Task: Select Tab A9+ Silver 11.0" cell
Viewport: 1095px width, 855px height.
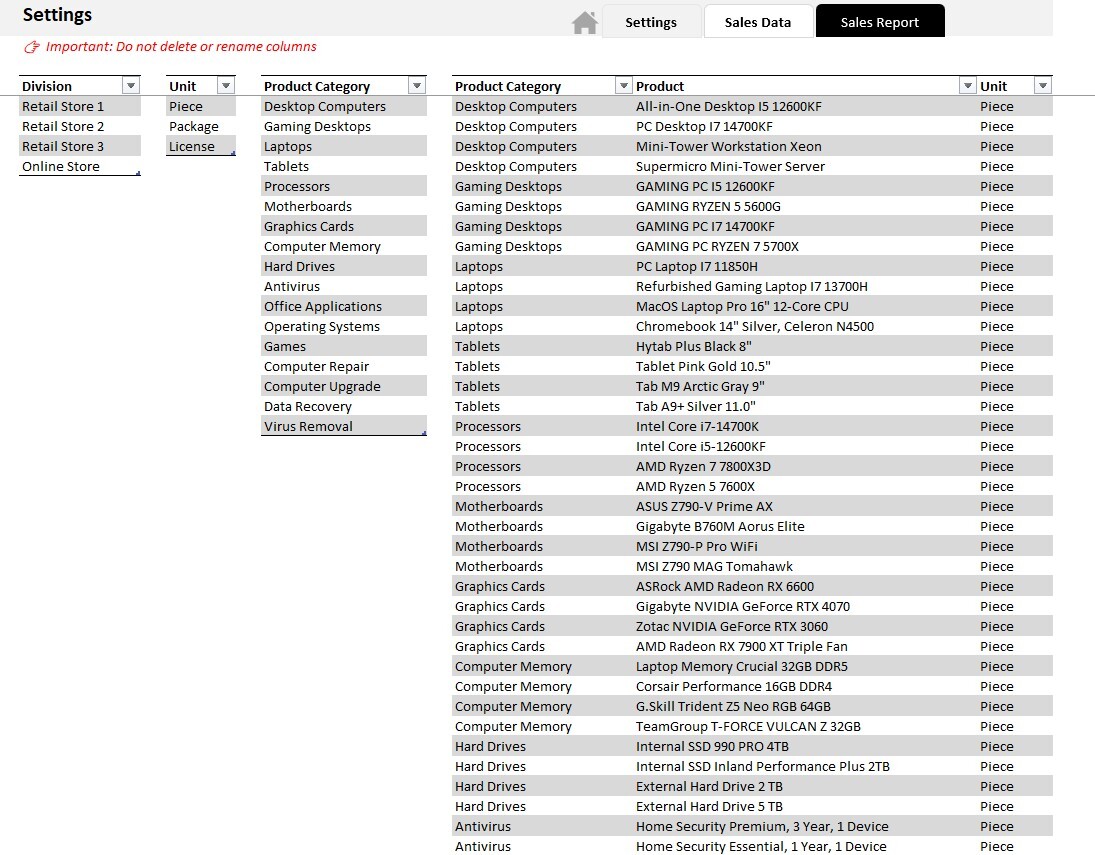Action: [804, 407]
